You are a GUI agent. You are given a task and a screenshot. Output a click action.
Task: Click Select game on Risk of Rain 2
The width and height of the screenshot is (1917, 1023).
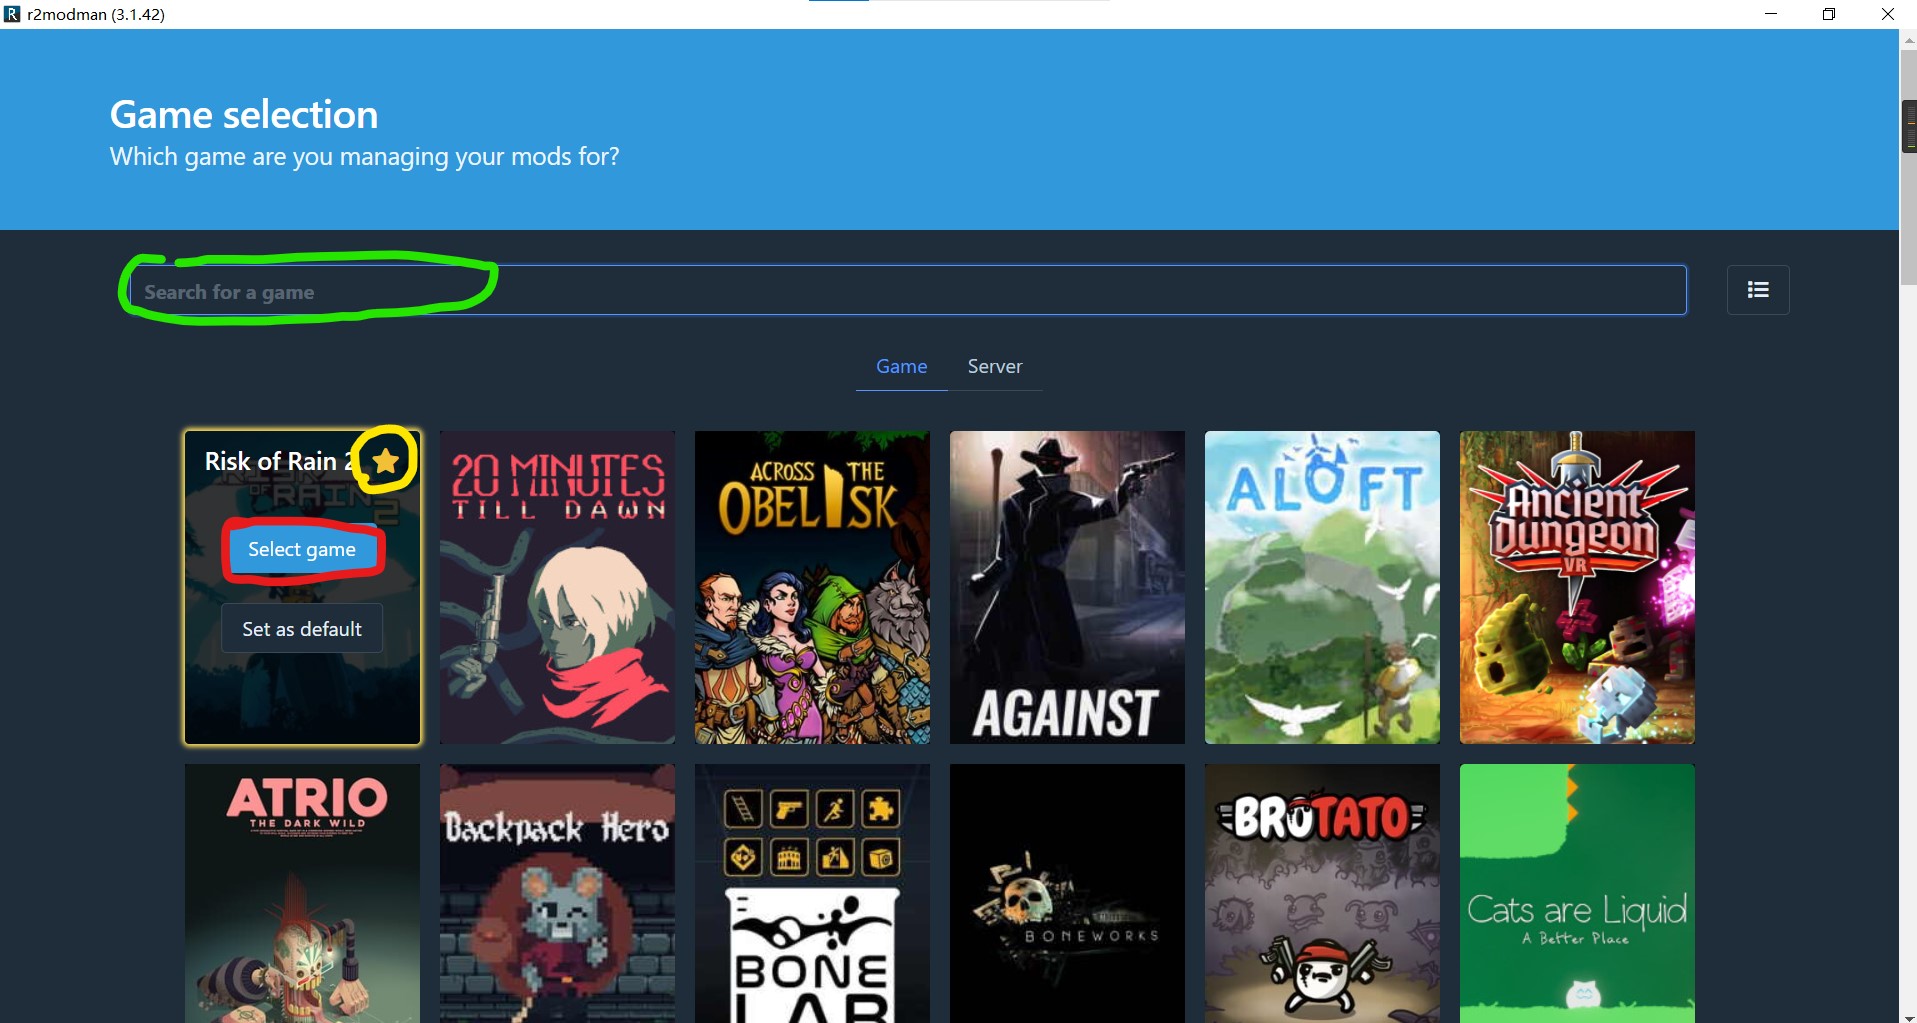coord(302,549)
